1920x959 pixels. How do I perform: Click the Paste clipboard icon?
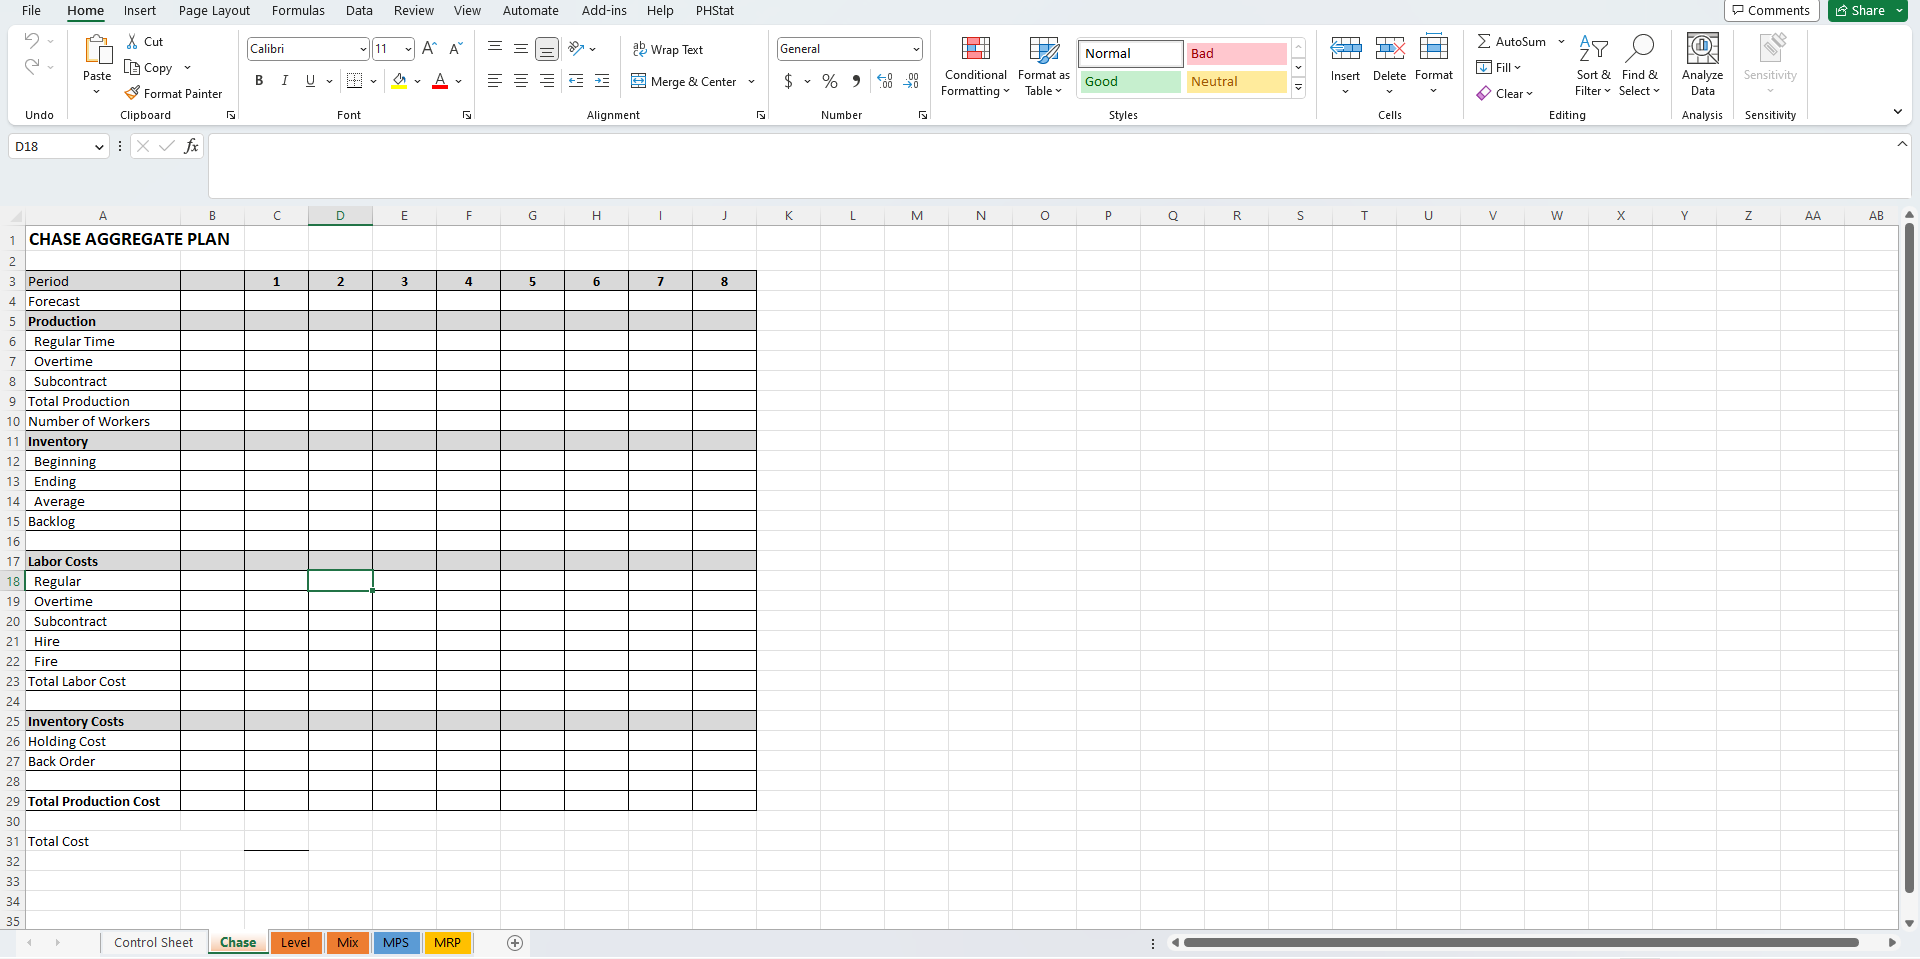pyautogui.click(x=97, y=50)
